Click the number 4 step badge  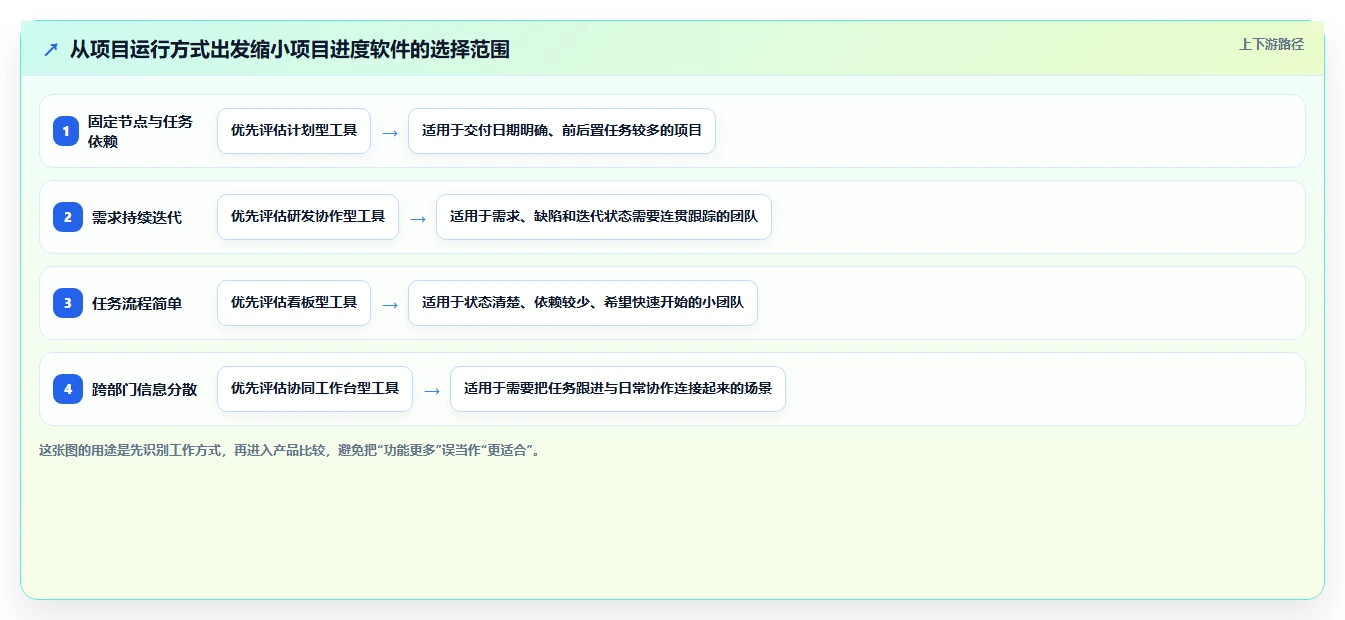tap(68, 389)
